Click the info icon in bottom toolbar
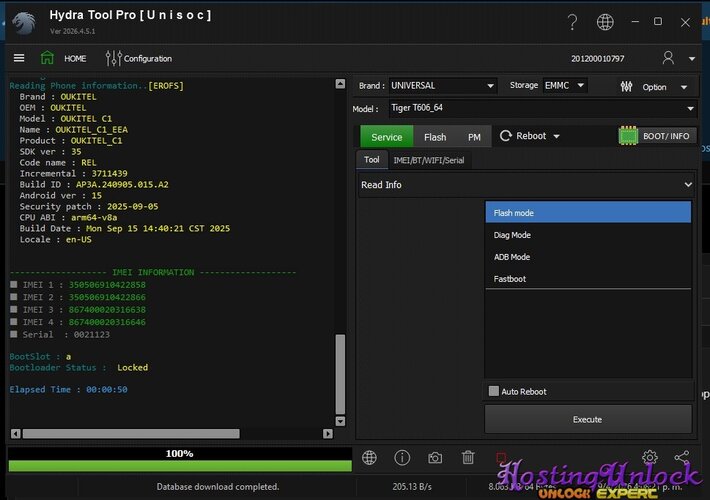Viewport: 710px width, 500px height. 402,457
